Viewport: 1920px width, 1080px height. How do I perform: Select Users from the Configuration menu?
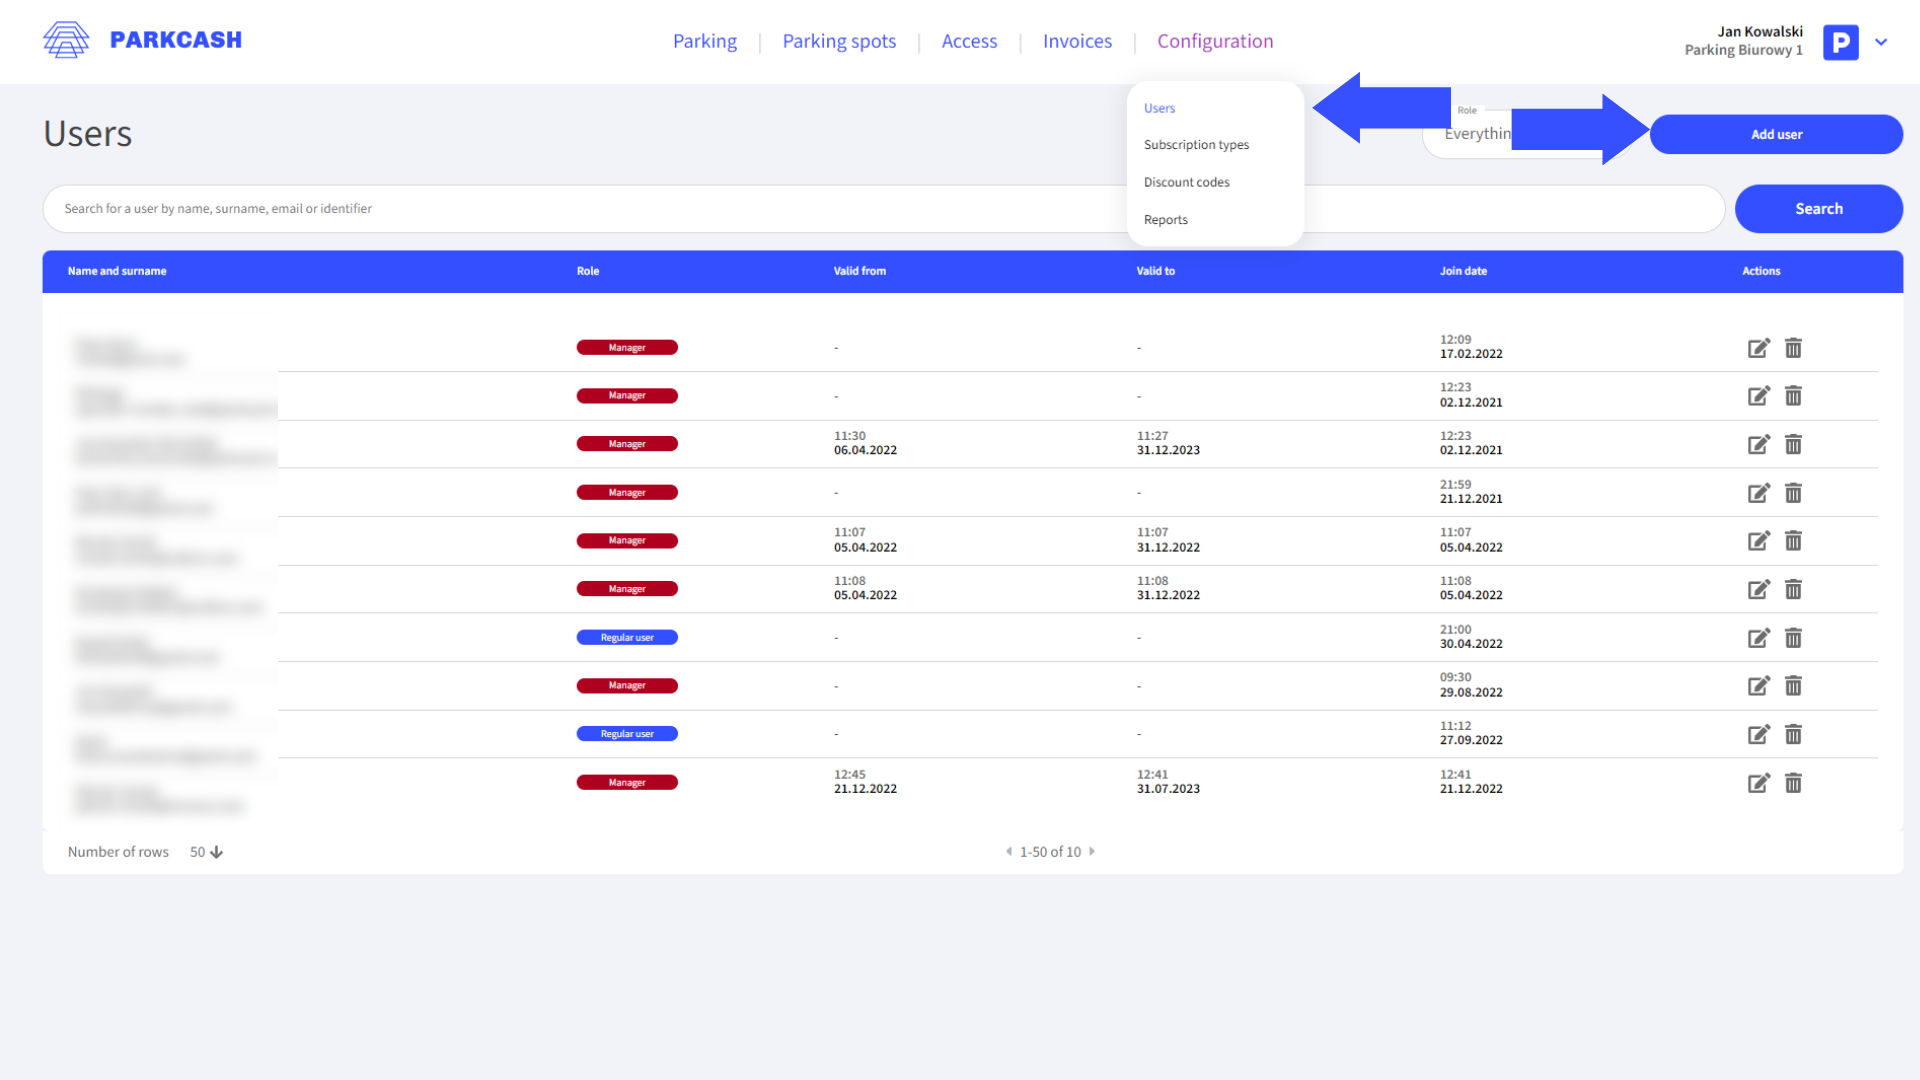(1159, 108)
